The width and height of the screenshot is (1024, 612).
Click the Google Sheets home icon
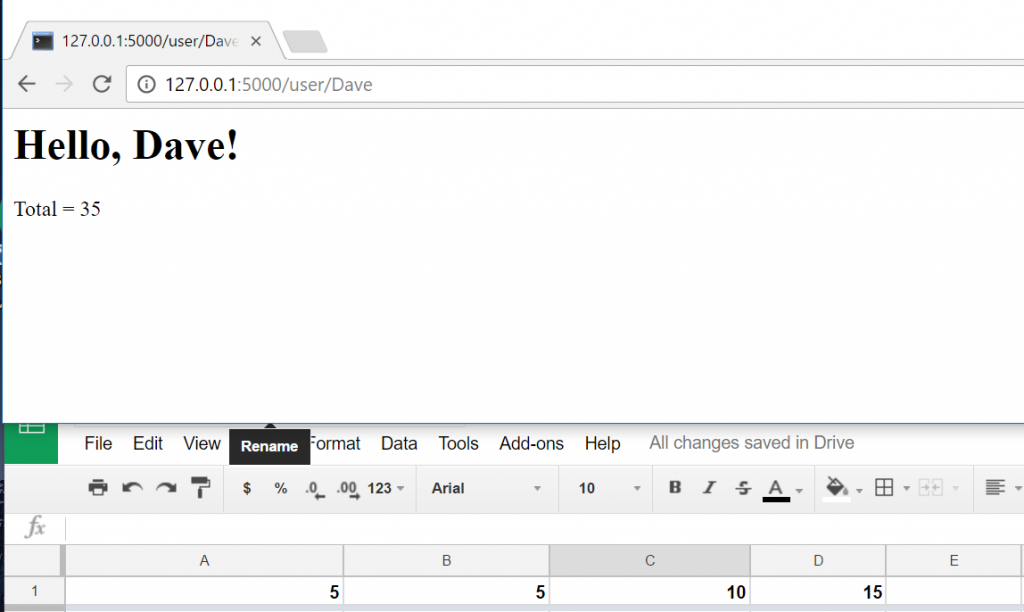[31, 443]
